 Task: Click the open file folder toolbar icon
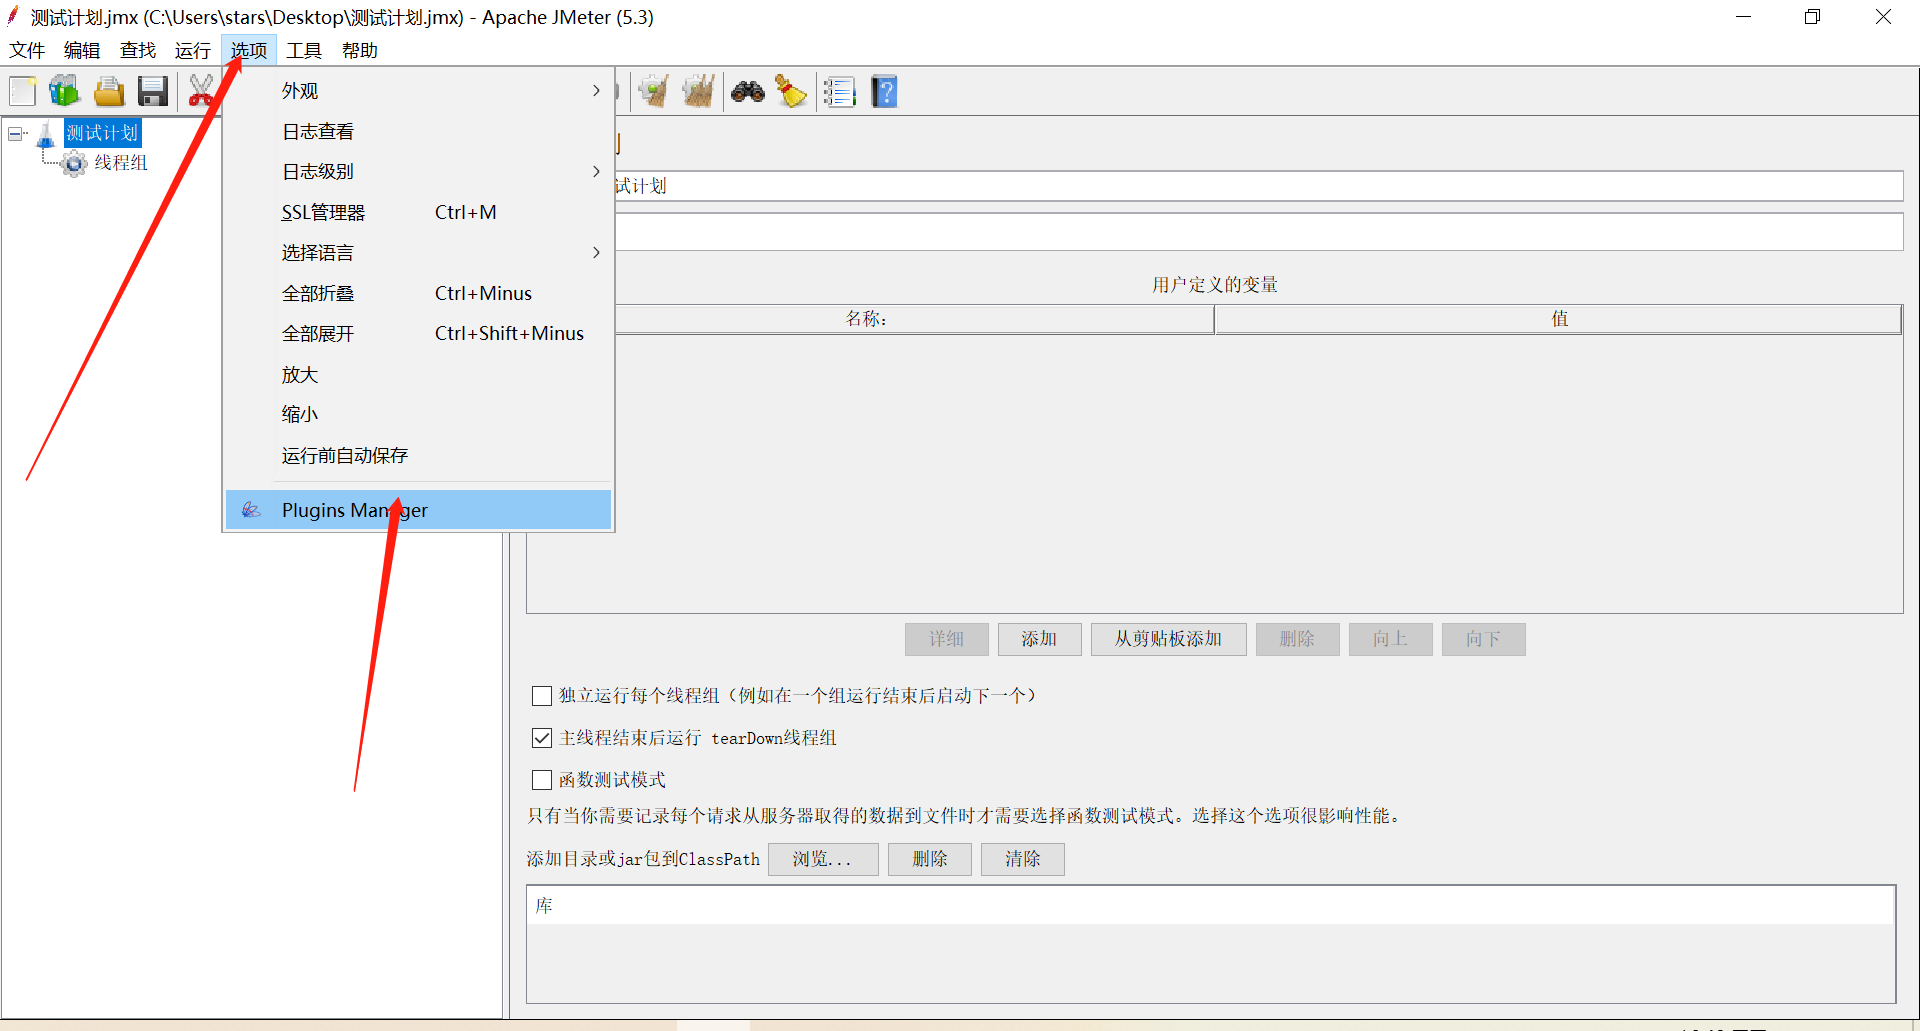[109, 91]
